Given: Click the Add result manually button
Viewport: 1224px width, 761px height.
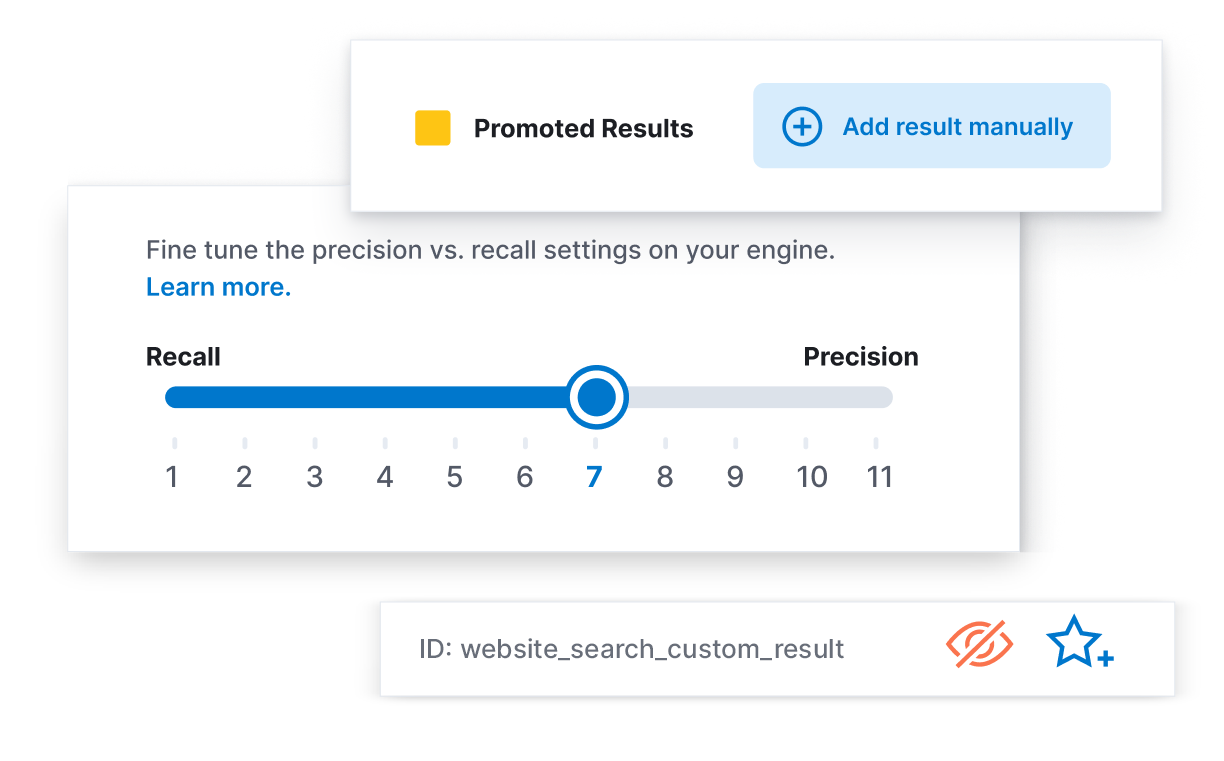Looking at the screenshot, I should tap(932, 125).
